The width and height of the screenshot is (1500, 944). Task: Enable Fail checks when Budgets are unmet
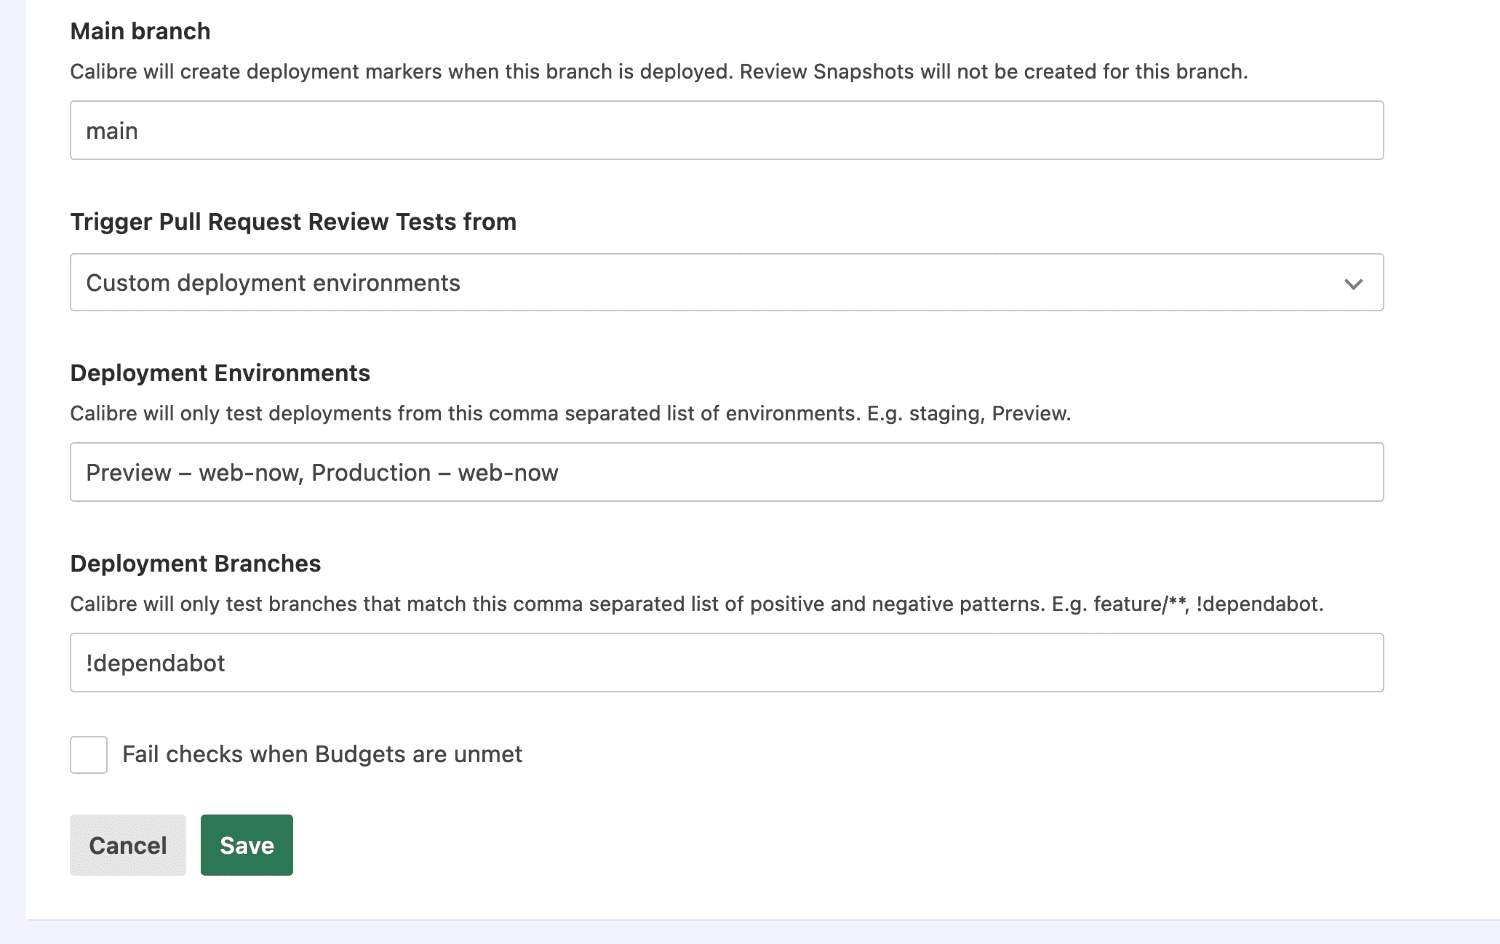tap(88, 754)
